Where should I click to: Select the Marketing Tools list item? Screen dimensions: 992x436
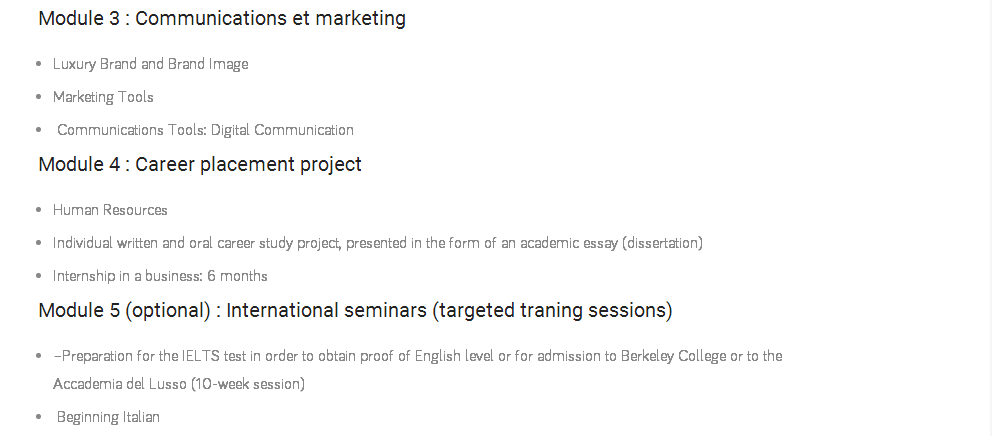click(103, 97)
